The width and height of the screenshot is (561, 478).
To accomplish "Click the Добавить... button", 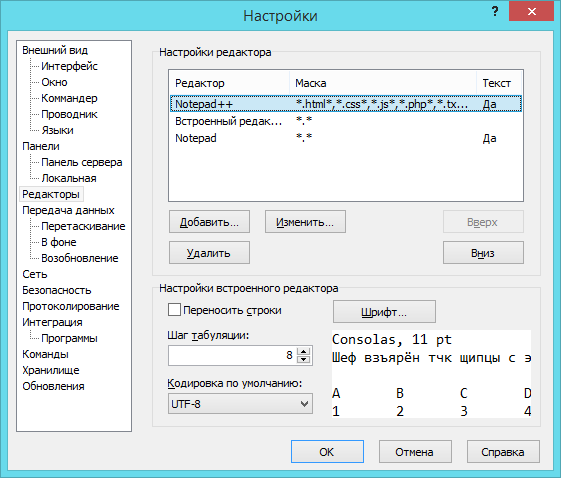I will click(x=209, y=222).
